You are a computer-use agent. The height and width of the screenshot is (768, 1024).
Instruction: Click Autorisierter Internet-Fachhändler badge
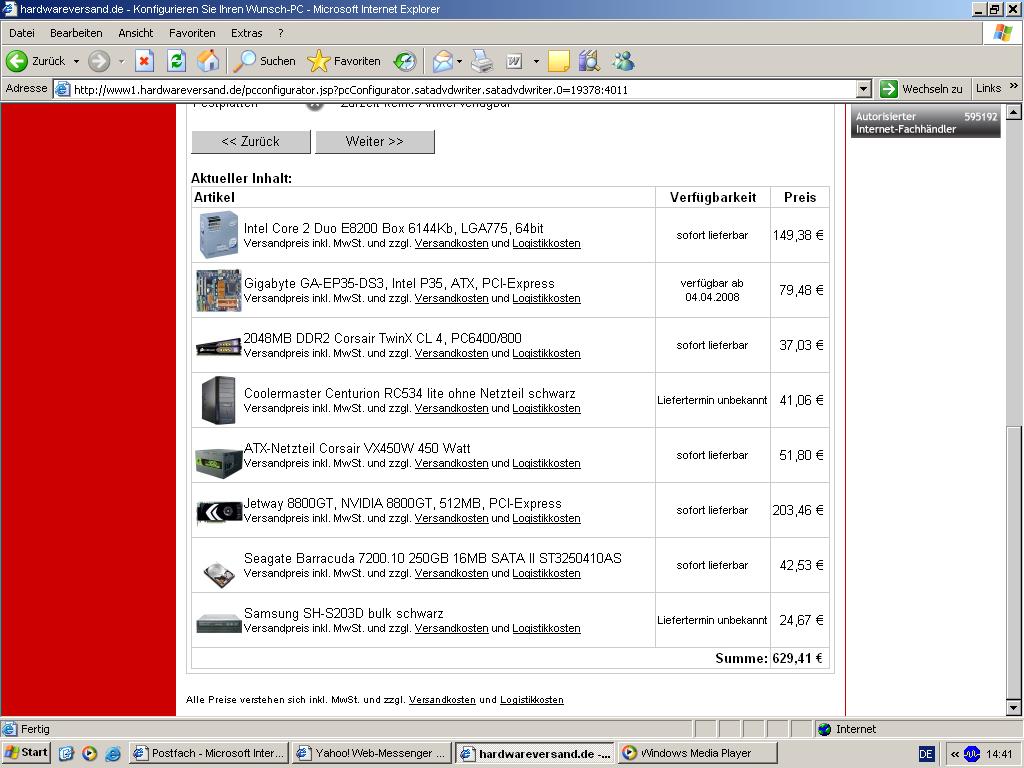pos(925,121)
